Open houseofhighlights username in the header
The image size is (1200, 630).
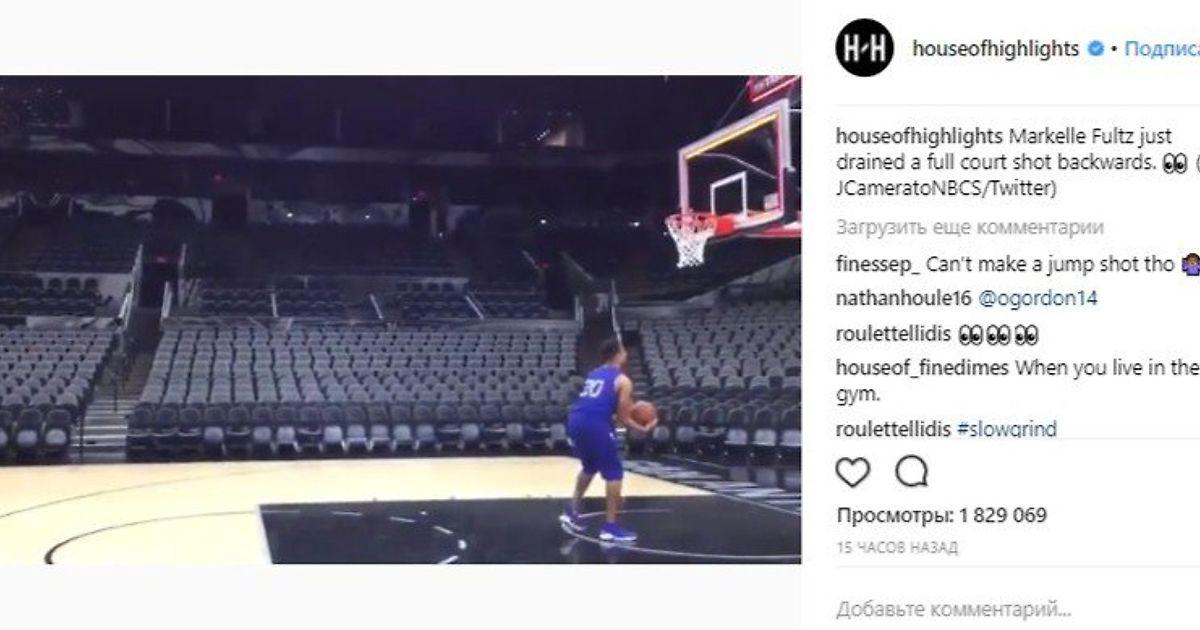996,49
